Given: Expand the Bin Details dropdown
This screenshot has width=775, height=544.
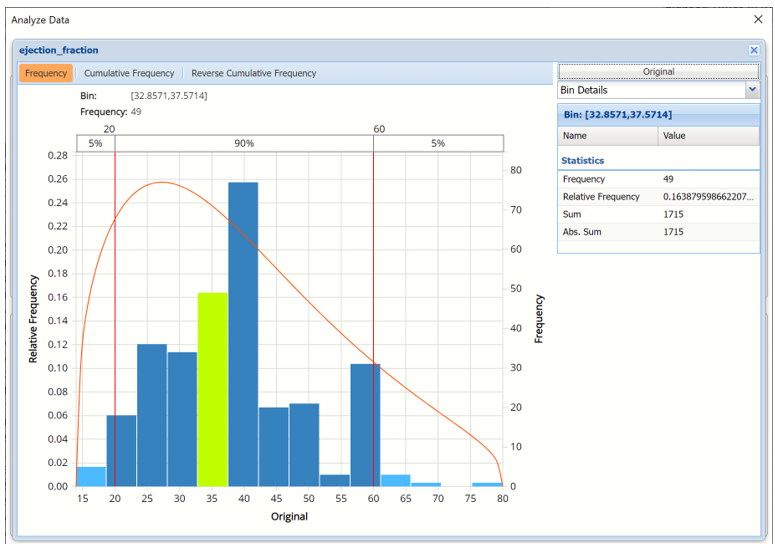Looking at the screenshot, I should coord(751,90).
